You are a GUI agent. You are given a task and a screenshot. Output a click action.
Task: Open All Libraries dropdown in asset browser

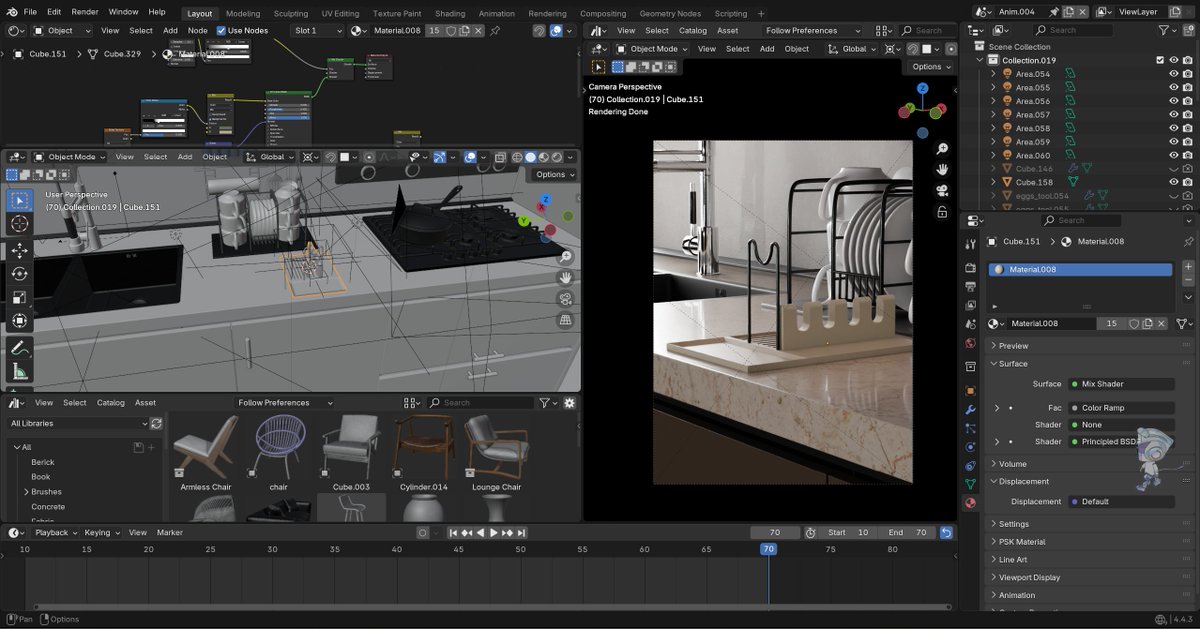(x=78, y=423)
